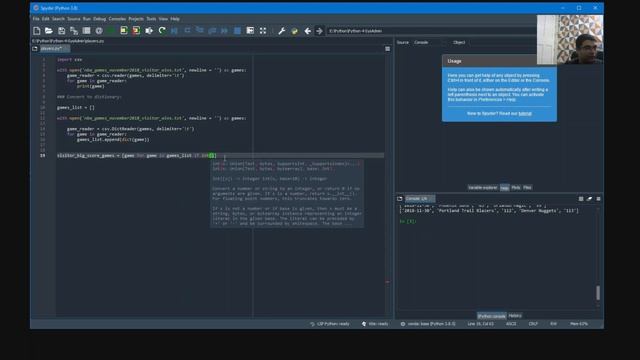Open Consoles menu
Image resolution: width=640 pixels, height=360 pixels.
click(x=117, y=19)
